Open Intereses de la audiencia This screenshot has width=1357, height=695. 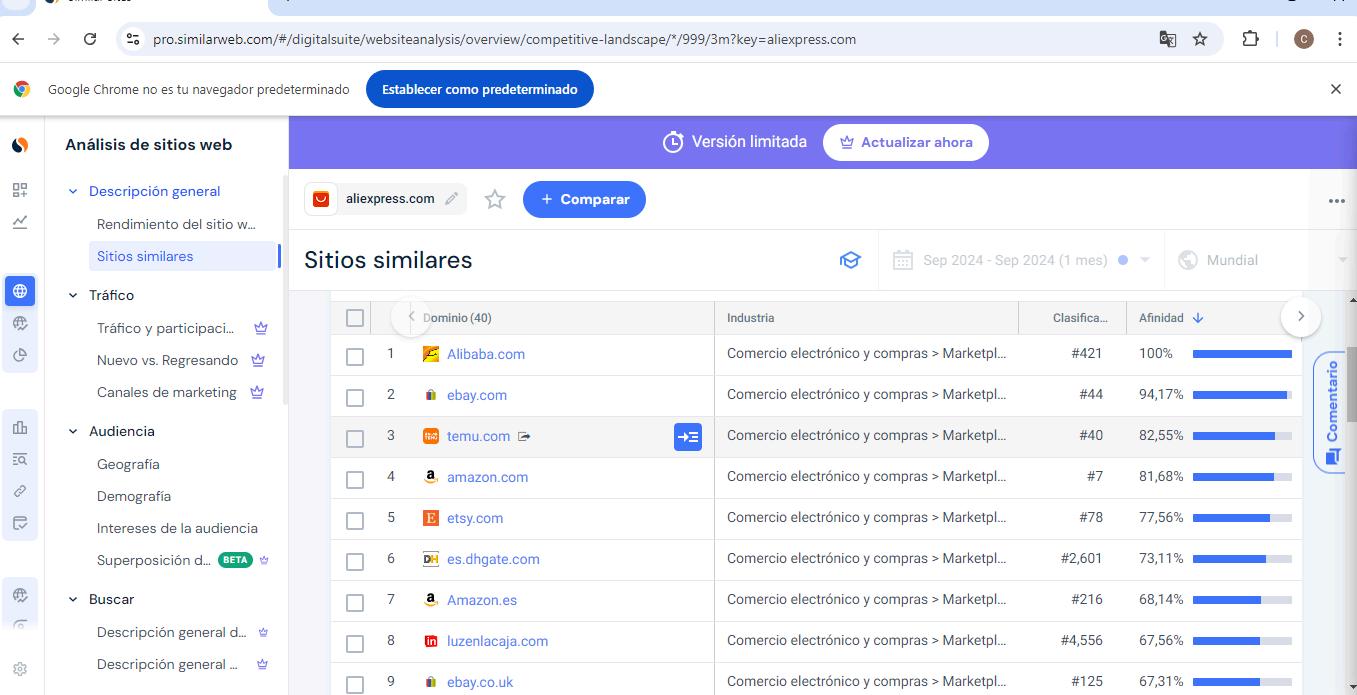(177, 528)
